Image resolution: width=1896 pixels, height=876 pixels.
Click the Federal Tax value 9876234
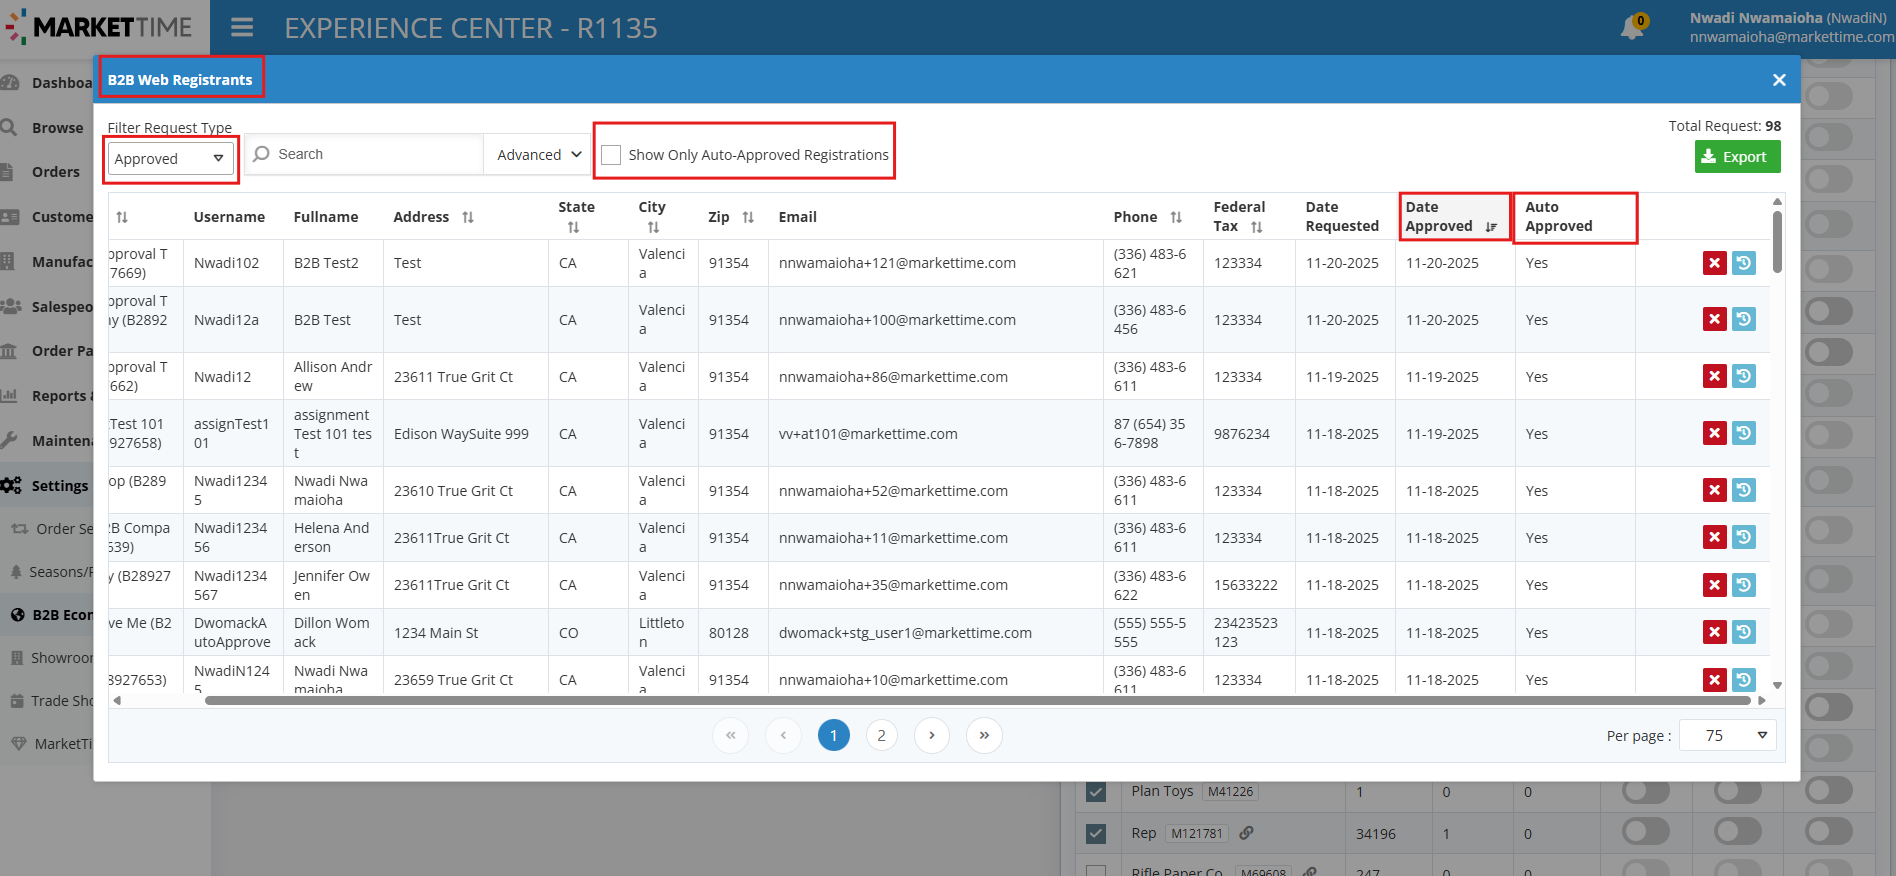(x=1241, y=434)
